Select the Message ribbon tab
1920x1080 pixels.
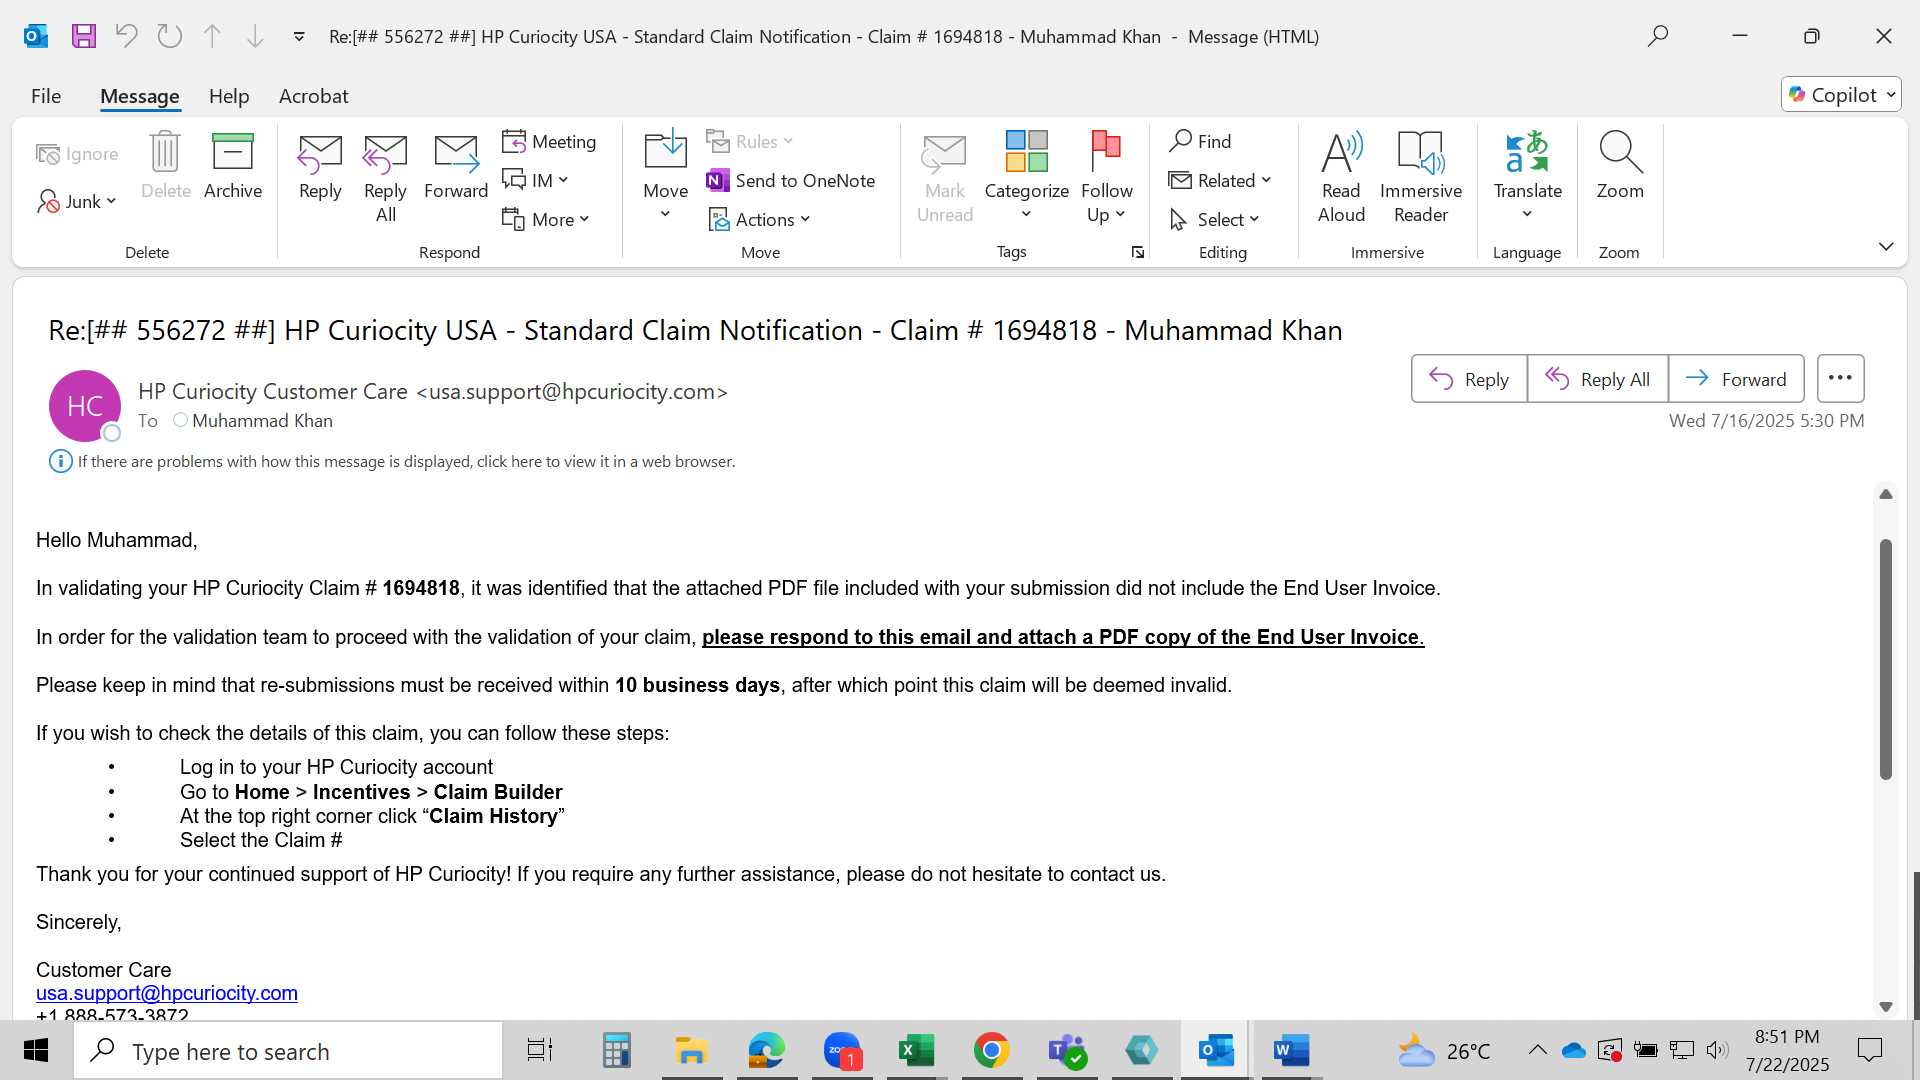(x=140, y=96)
